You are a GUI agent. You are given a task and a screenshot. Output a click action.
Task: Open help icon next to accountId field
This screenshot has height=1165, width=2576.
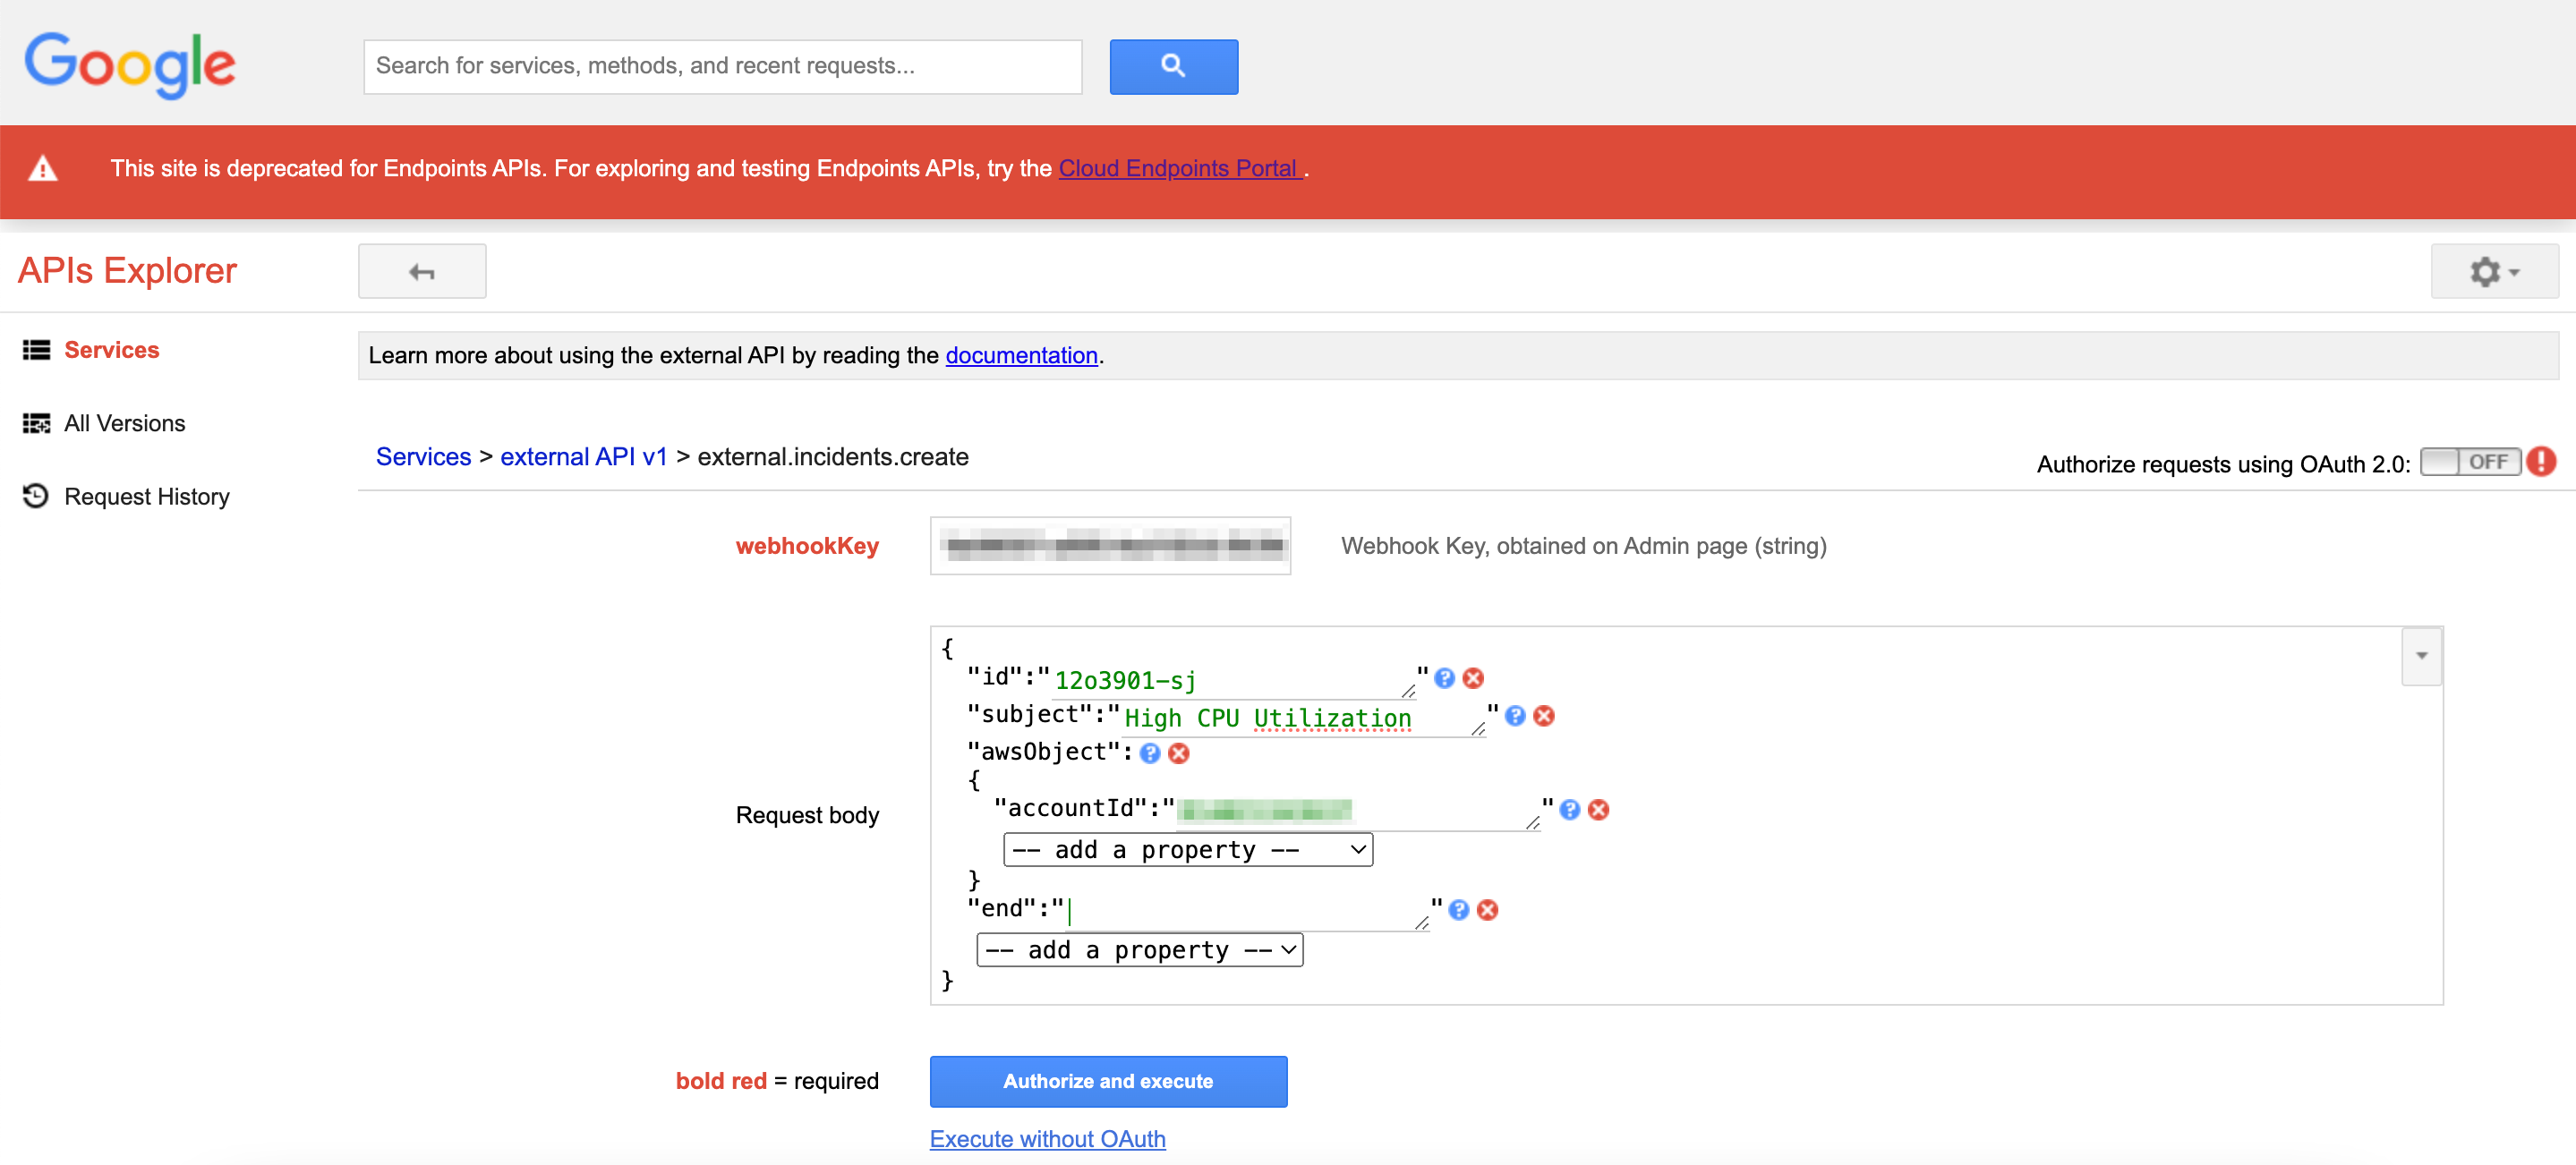click(1569, 810)
